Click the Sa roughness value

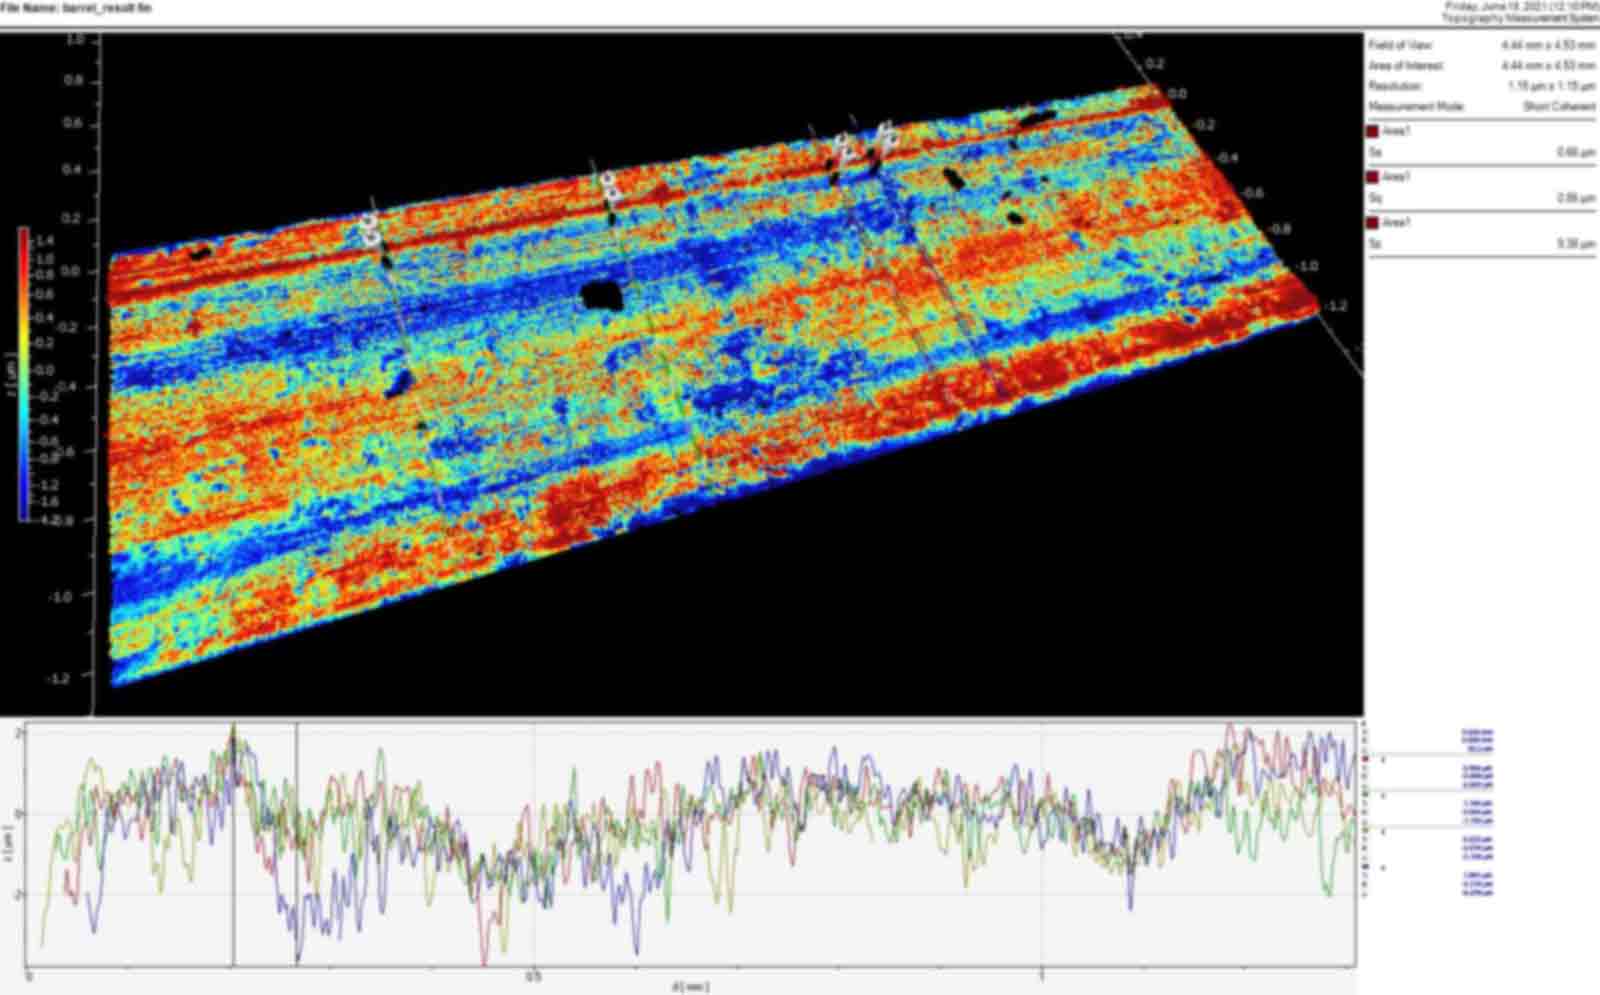tap(1576, 152)
